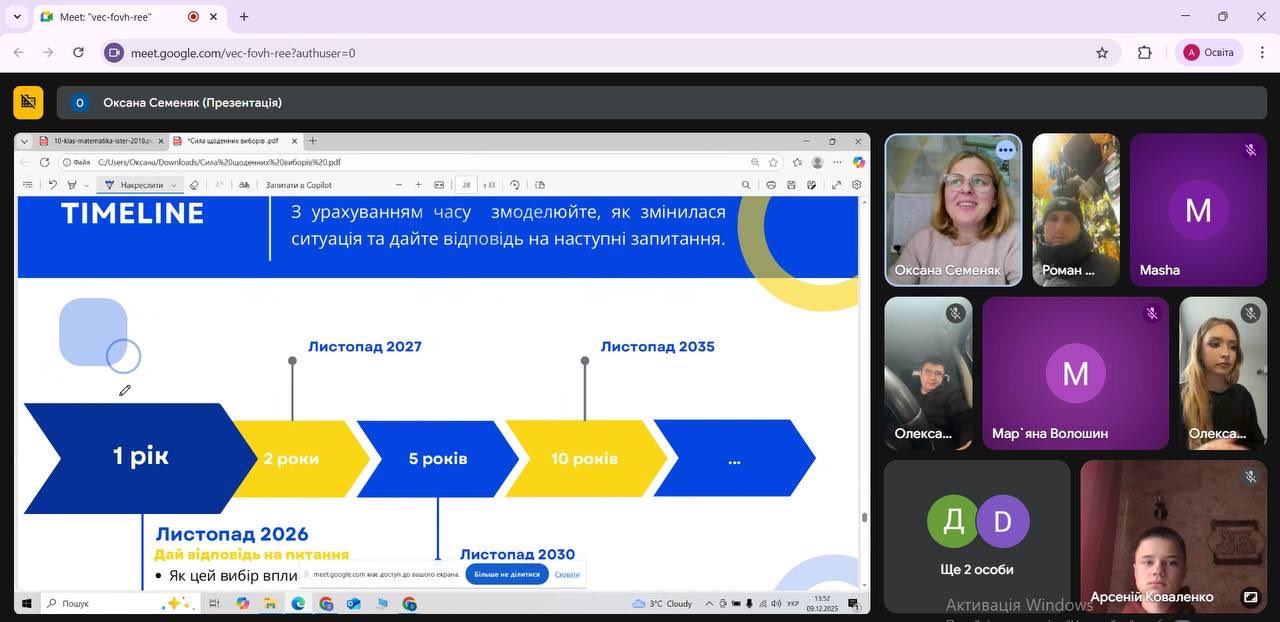
Task: Click muted mic icon on Masha tile
Action: point(1250,150)
